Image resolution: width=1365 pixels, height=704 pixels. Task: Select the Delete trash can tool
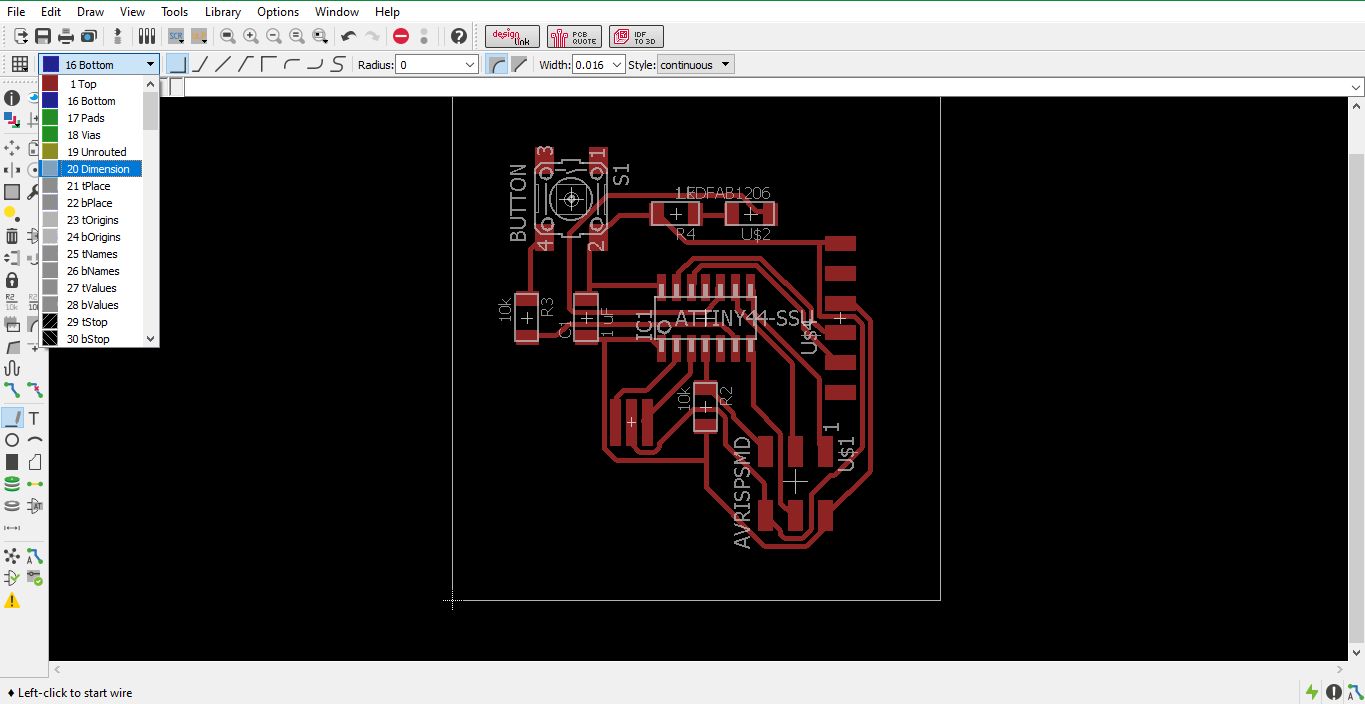12,236
